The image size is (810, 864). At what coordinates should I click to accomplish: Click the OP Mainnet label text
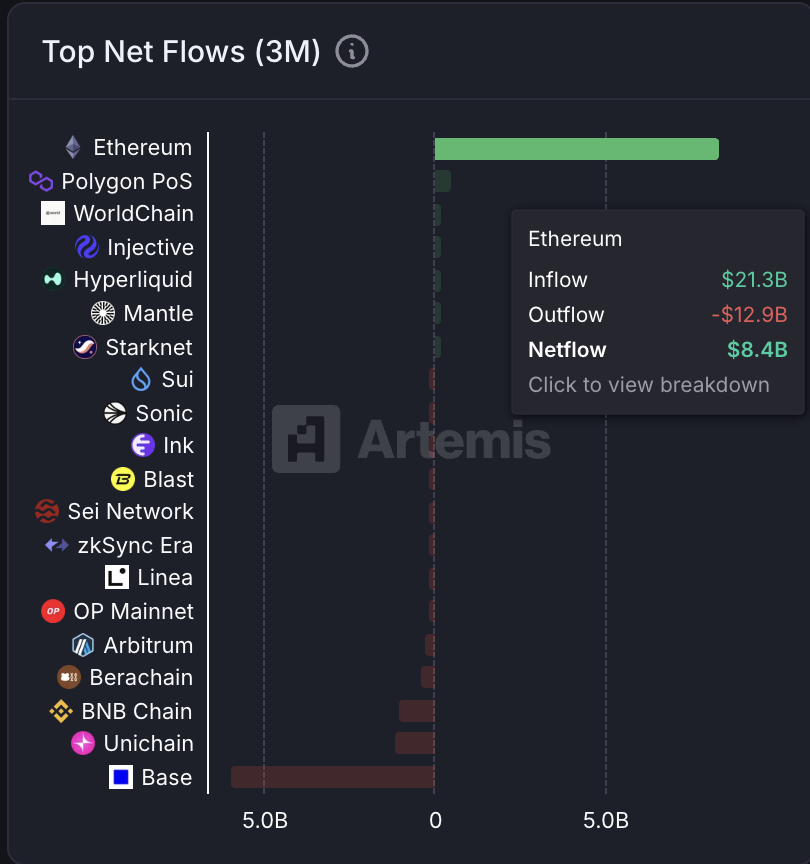134,611
